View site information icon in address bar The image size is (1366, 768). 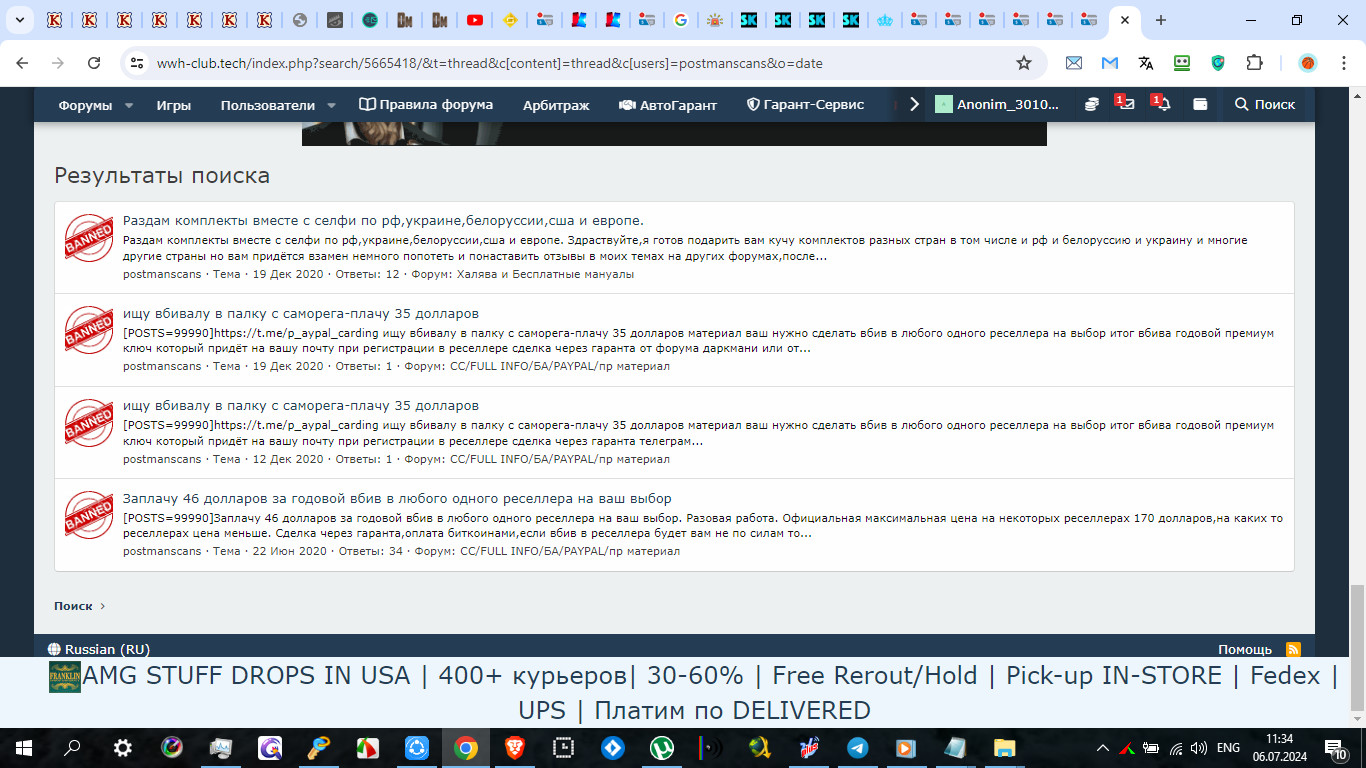tap(137, 63)
